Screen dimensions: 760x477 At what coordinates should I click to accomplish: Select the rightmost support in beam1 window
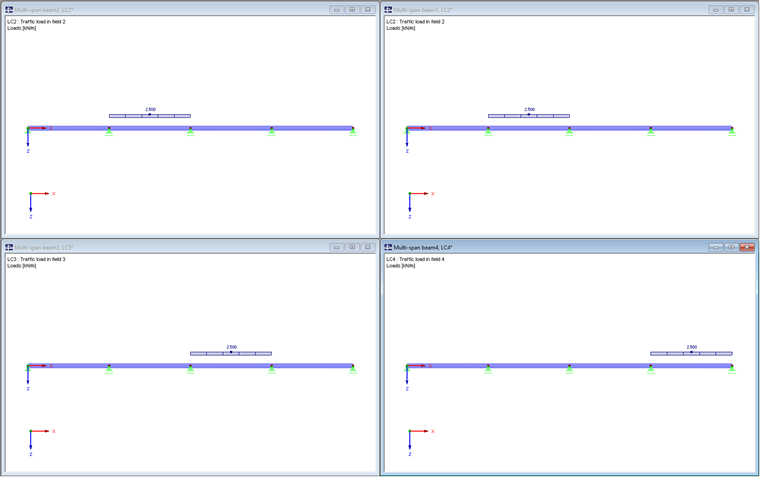(732, 132)
